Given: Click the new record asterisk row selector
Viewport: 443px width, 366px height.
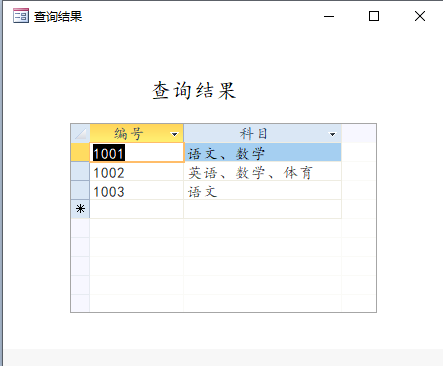Looking at the screenshot, I should [80, 209].
